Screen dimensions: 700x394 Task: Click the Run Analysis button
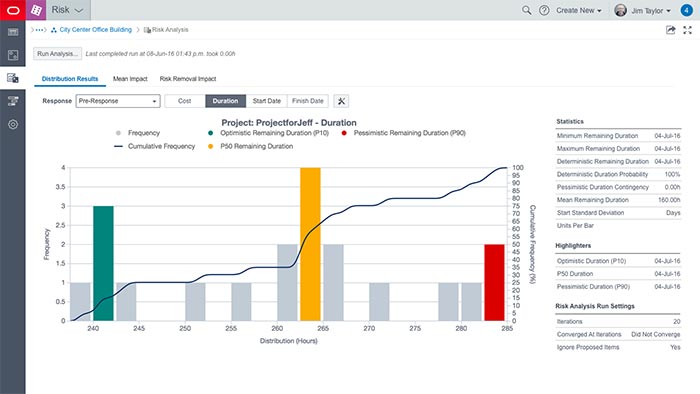coord(58,54)
